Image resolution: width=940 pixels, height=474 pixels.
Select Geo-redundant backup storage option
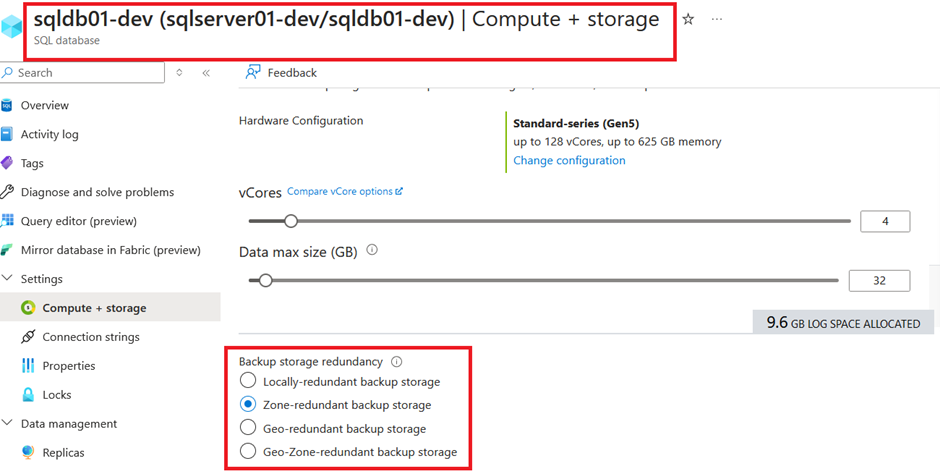pos(247,428)
